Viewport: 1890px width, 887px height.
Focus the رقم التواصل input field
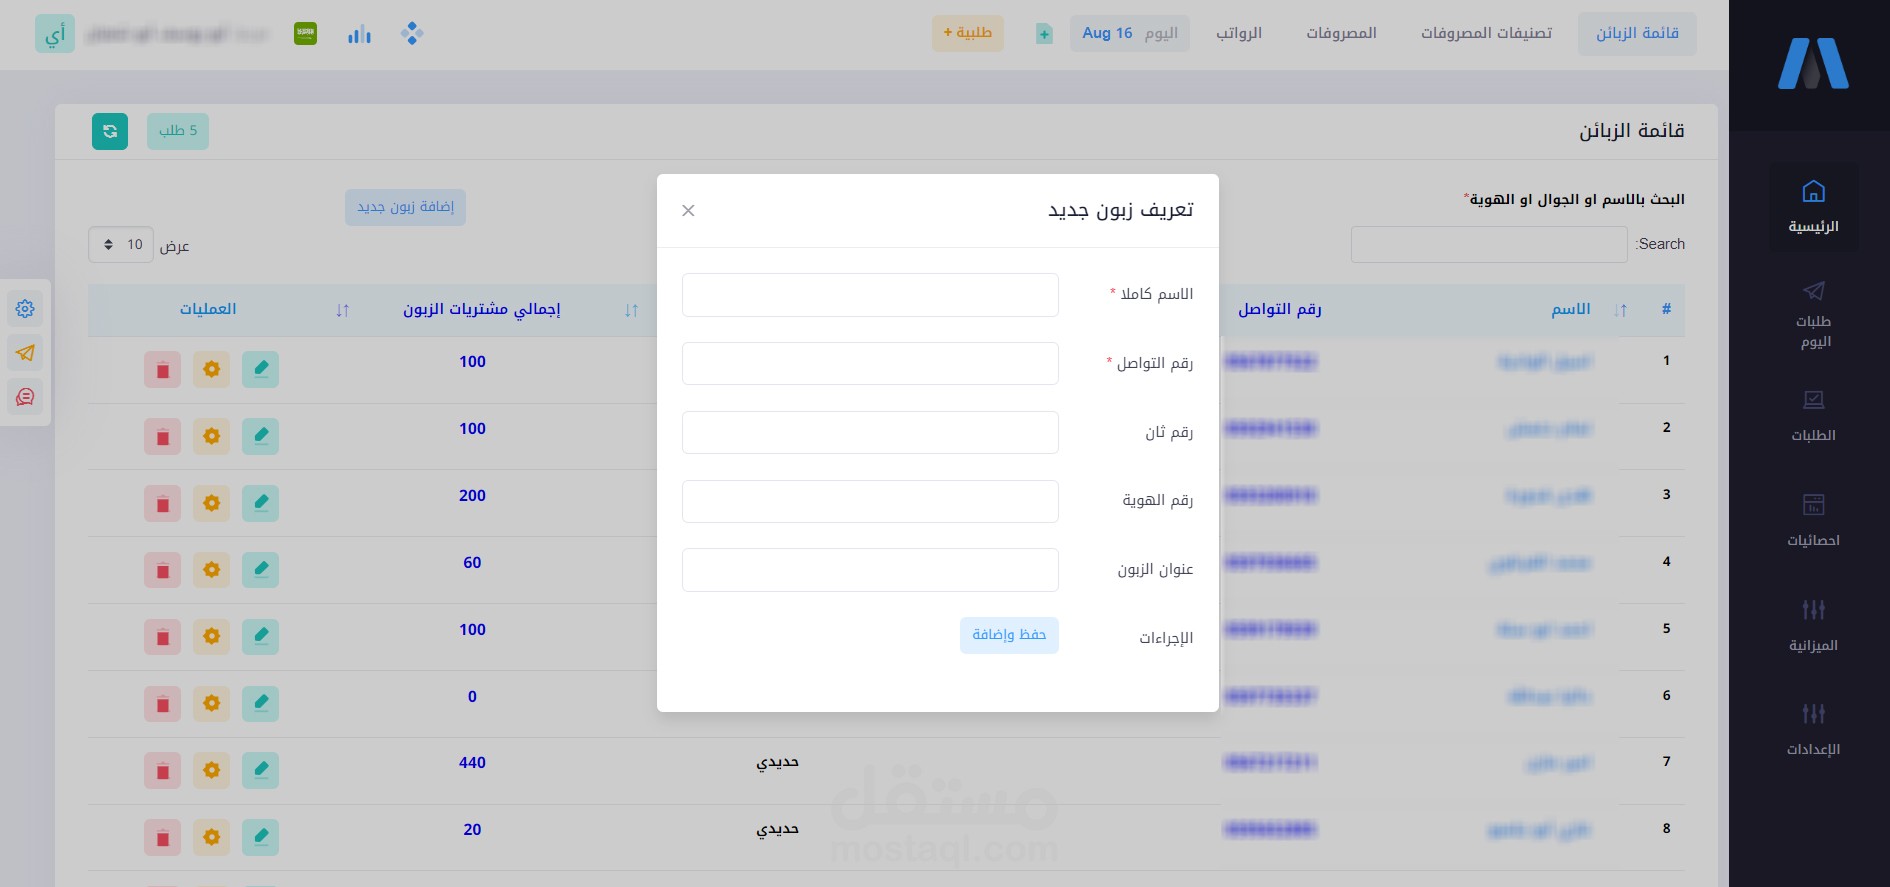point(870,363)
